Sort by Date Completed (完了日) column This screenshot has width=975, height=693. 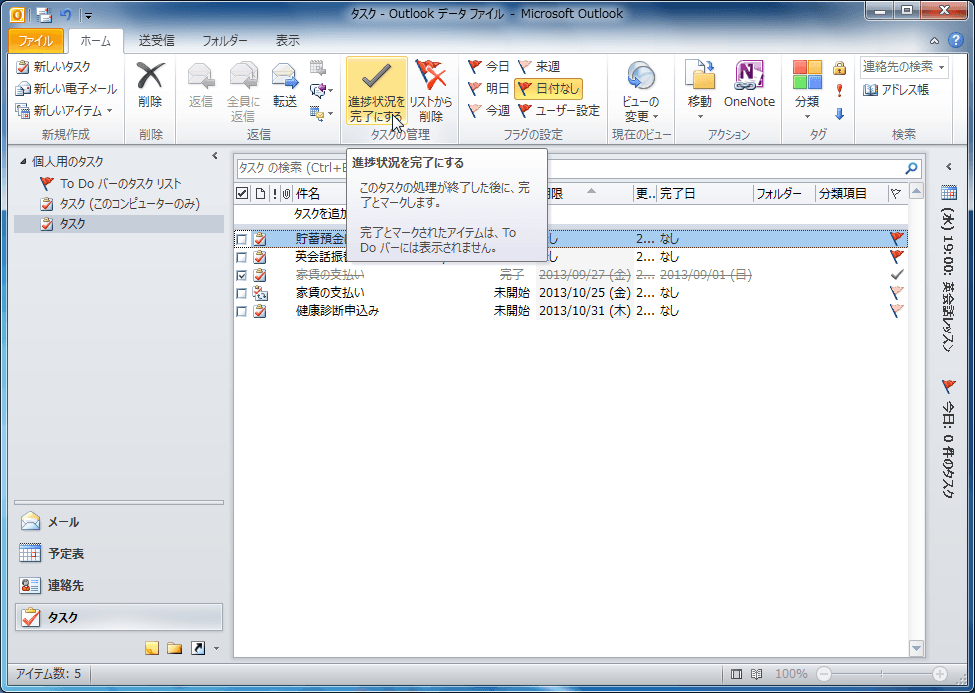[x=705, y=194]
